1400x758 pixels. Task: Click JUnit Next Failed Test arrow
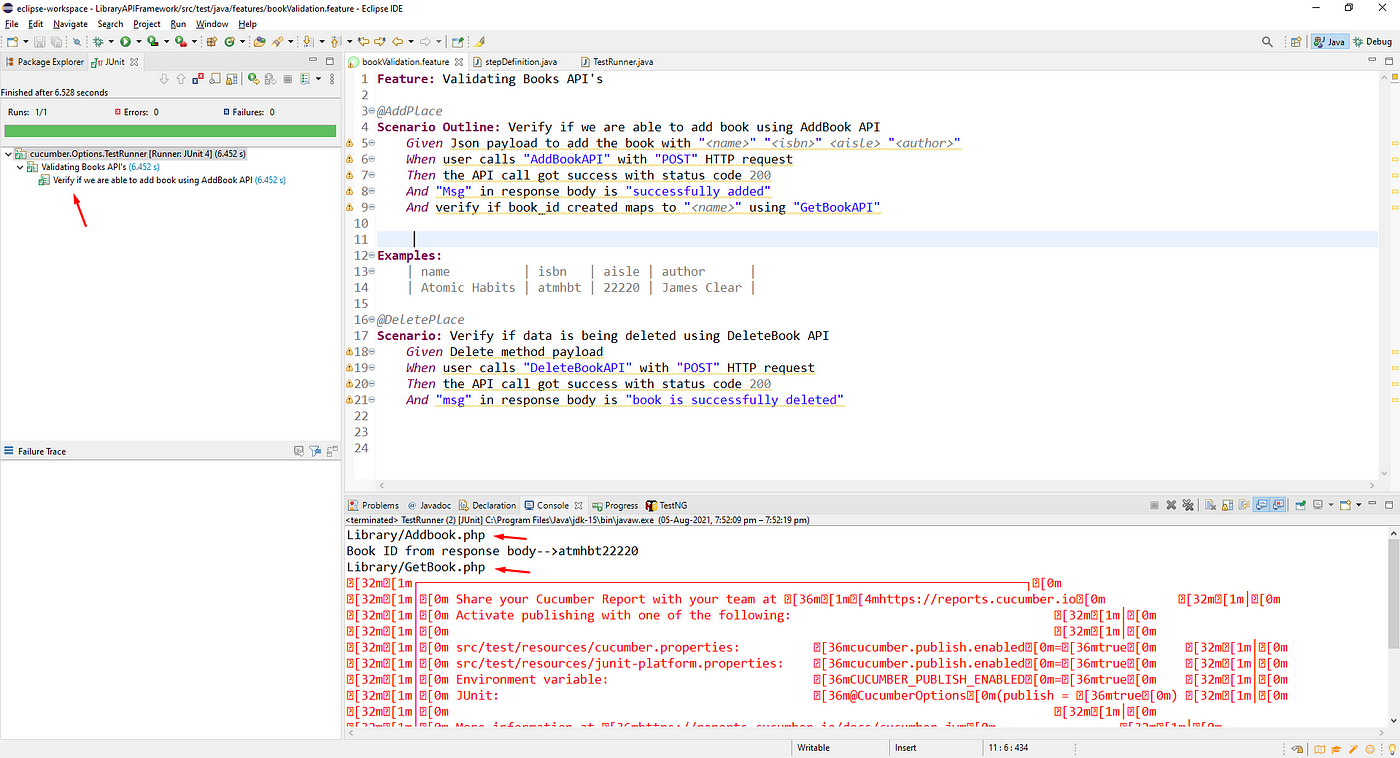pos(164,79)
